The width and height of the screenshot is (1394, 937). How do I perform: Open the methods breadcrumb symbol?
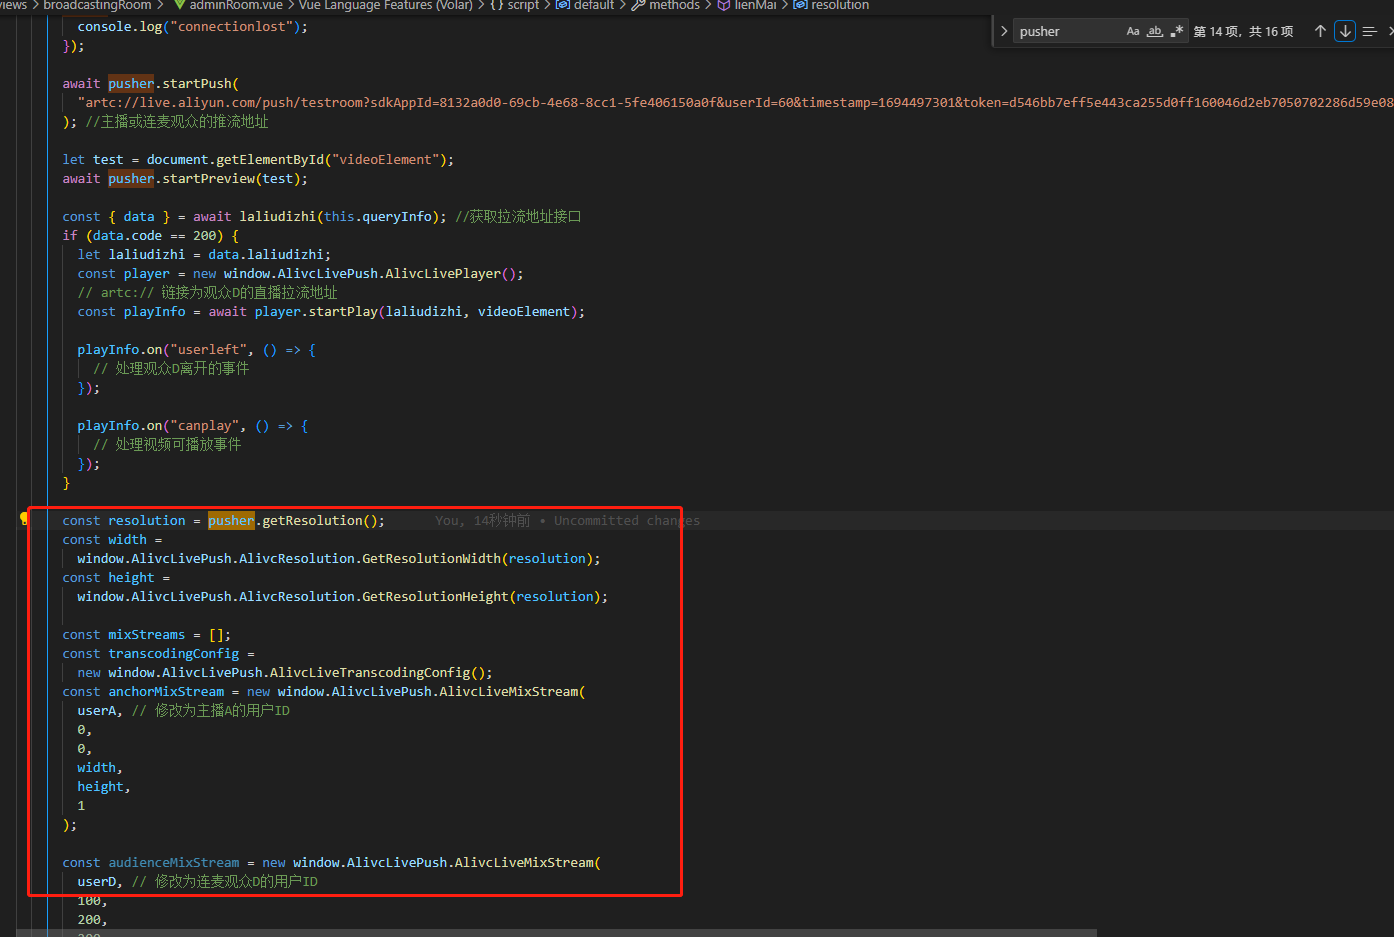(665, 5)
